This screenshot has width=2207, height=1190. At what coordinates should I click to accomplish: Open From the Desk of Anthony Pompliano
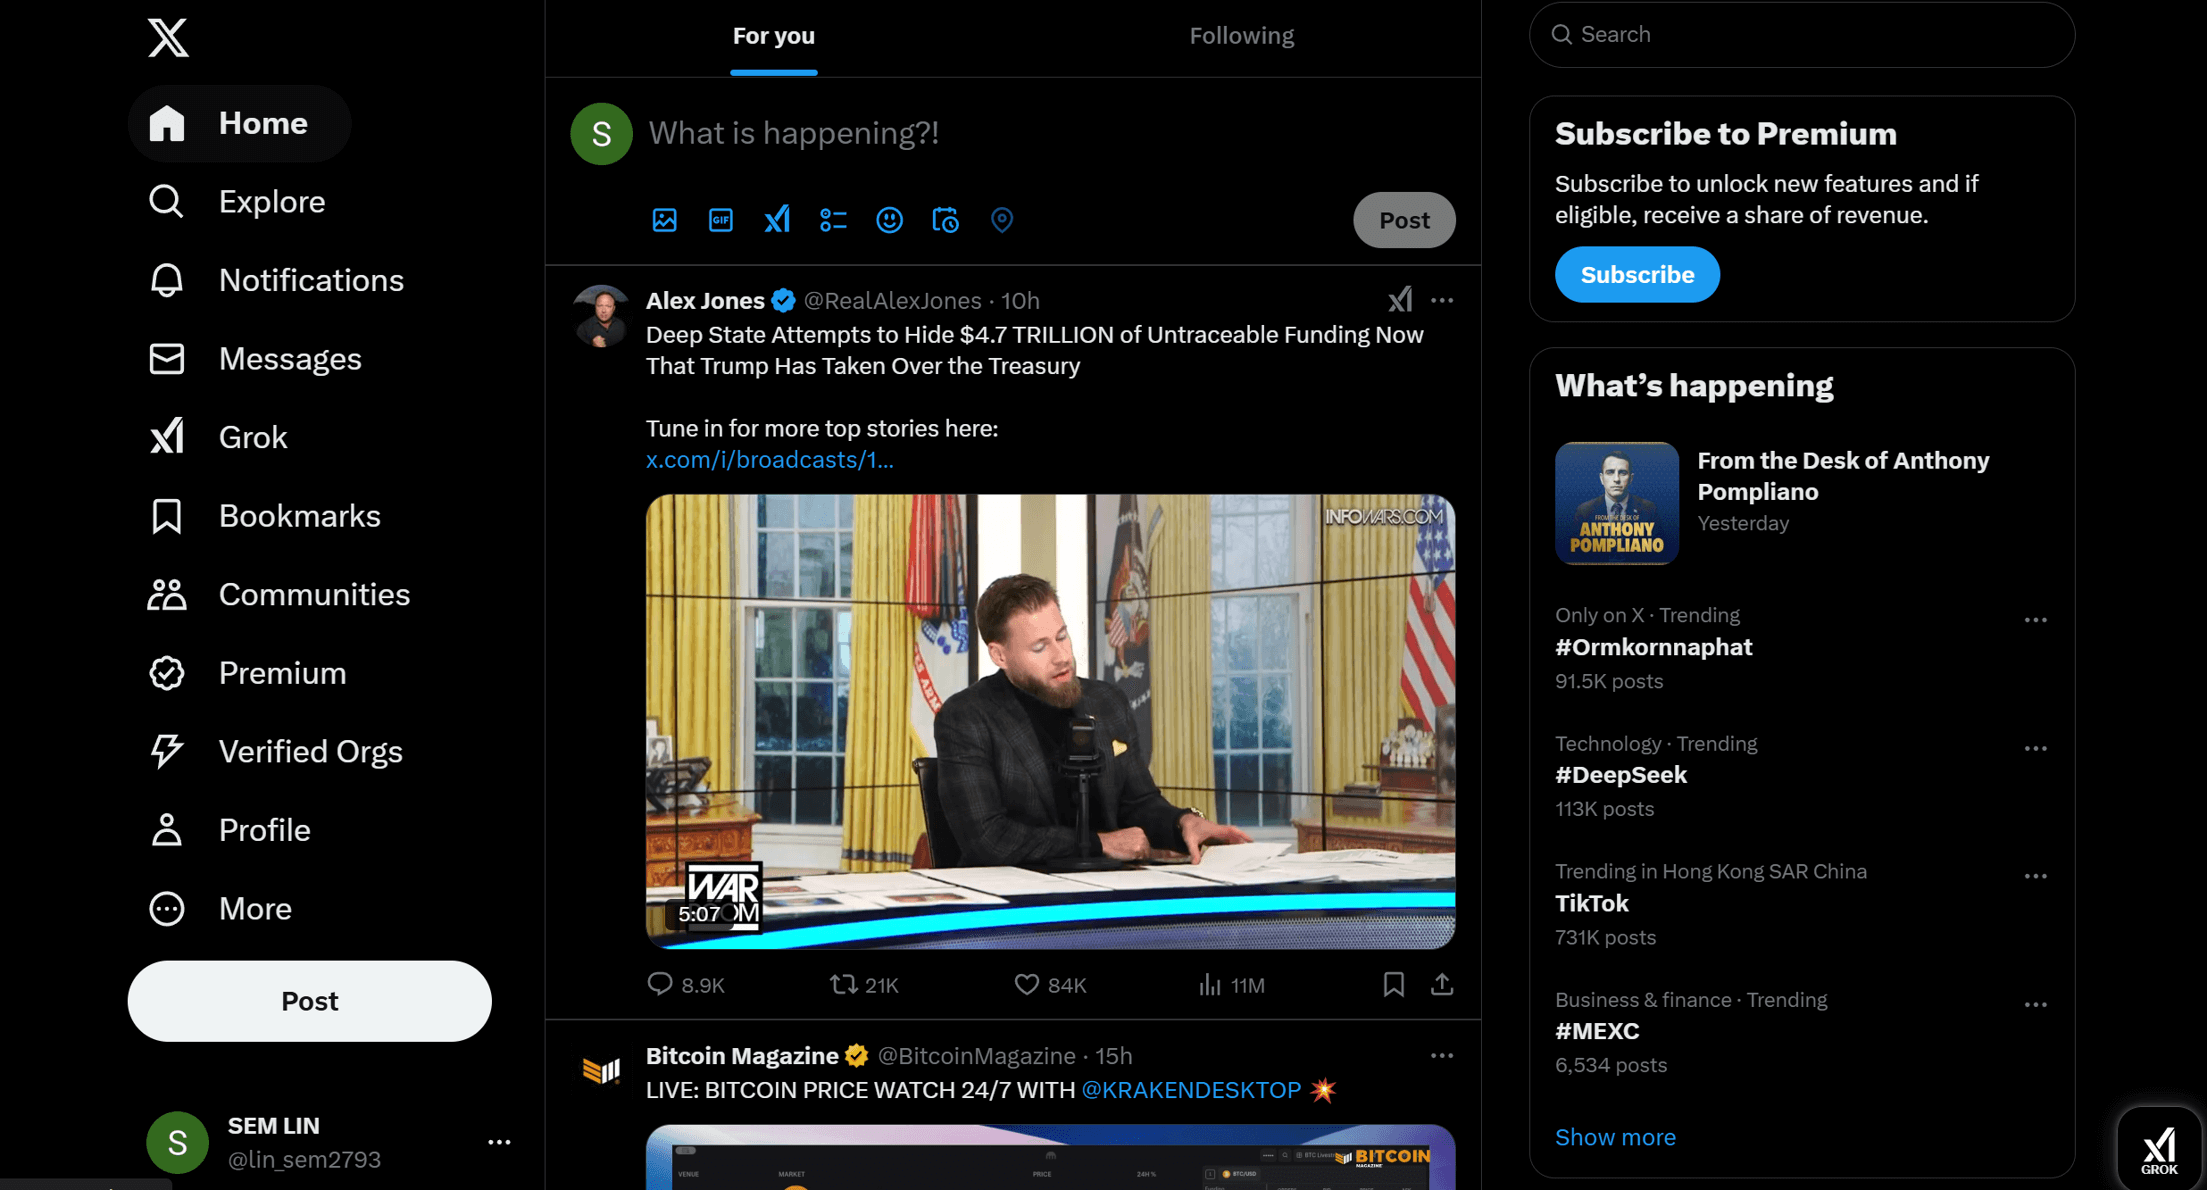1843,476
